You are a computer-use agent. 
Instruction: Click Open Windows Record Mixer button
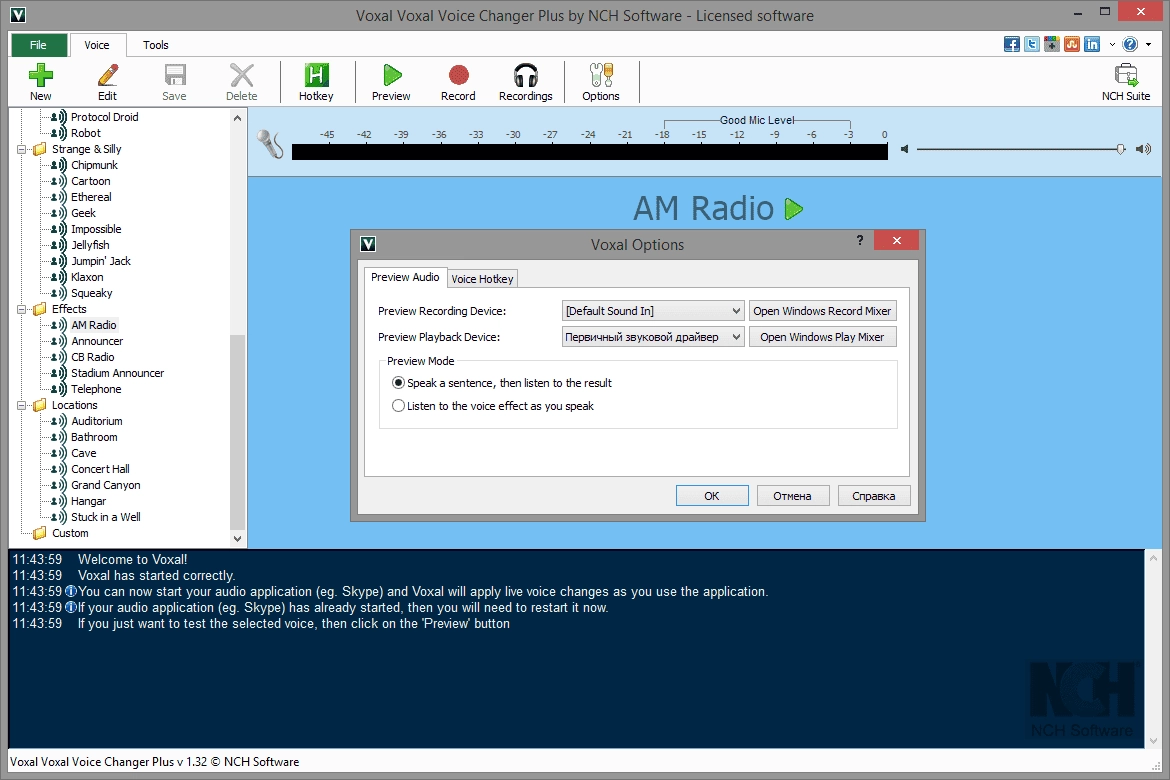click(822, 311)
